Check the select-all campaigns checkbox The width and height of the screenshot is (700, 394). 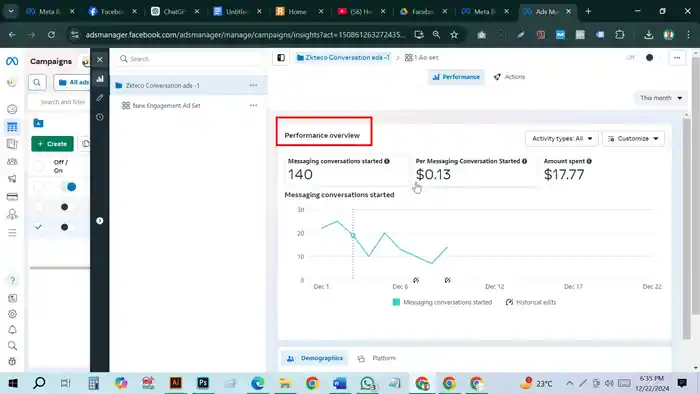click(38, 166)
